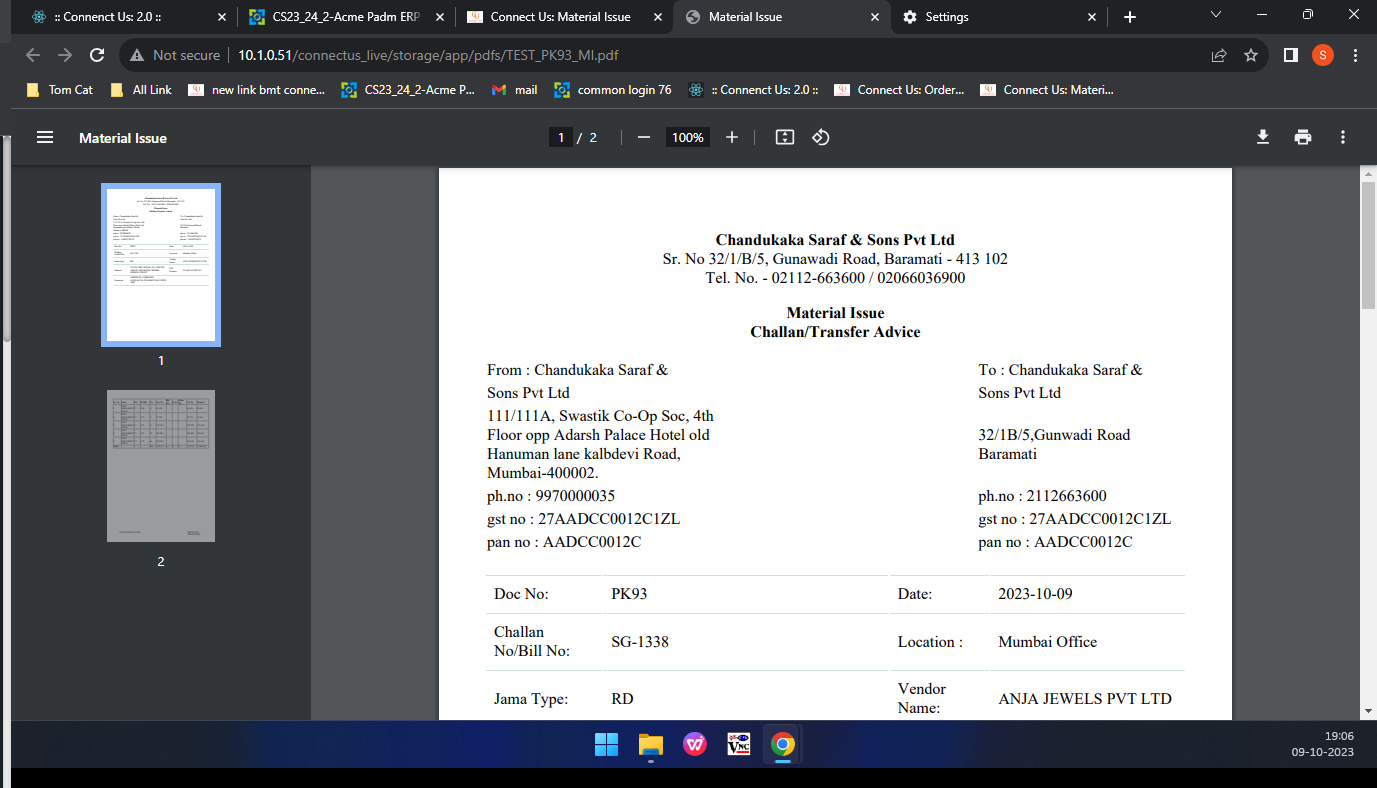Open the common login 76 bookmark

[x=613, y=90]
